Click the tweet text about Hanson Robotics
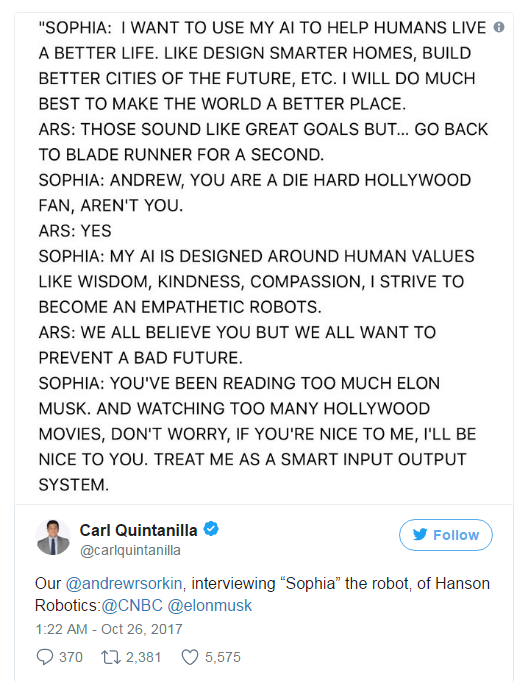This screenshot has height=682, width=530. 262,594
